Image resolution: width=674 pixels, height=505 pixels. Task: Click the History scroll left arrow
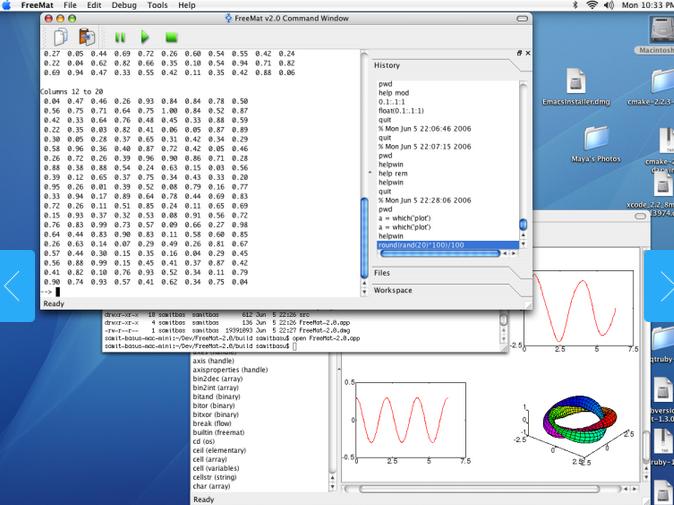[505, 254]
